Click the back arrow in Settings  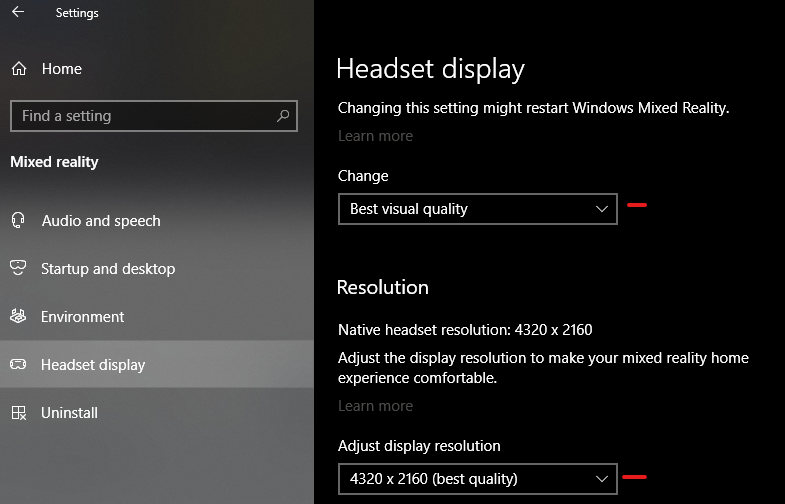[x=18, y=12]
